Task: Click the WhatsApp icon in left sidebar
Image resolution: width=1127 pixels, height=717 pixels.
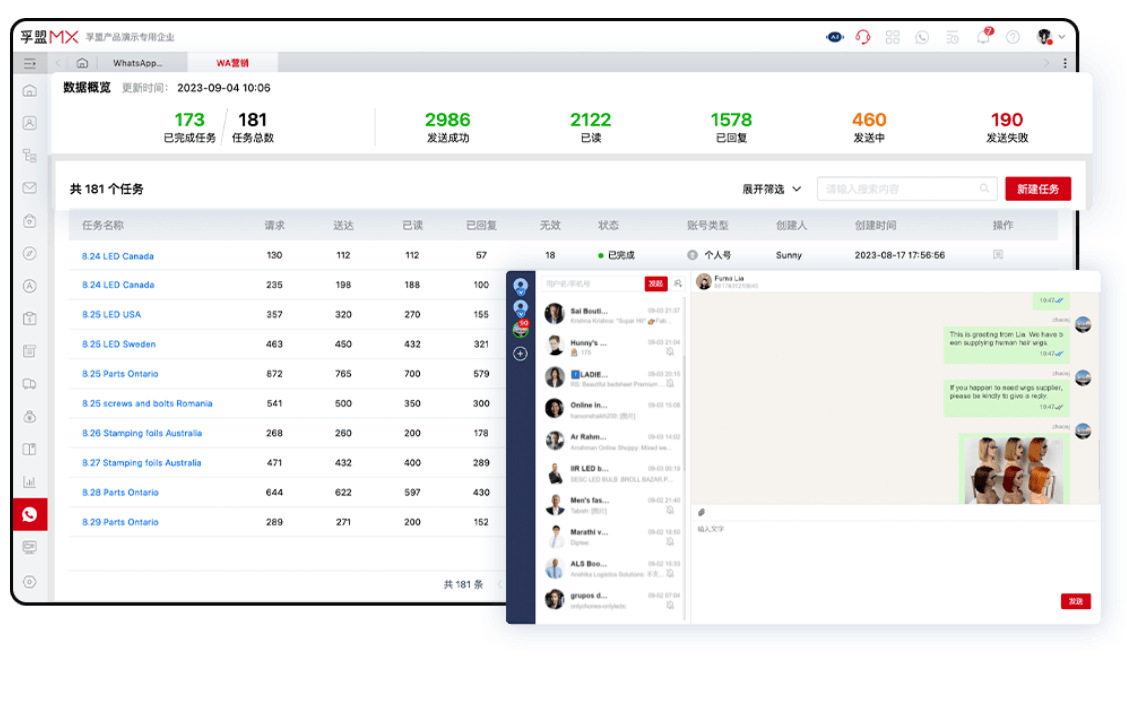Action: pyautogui.click(x=29, y=514)
